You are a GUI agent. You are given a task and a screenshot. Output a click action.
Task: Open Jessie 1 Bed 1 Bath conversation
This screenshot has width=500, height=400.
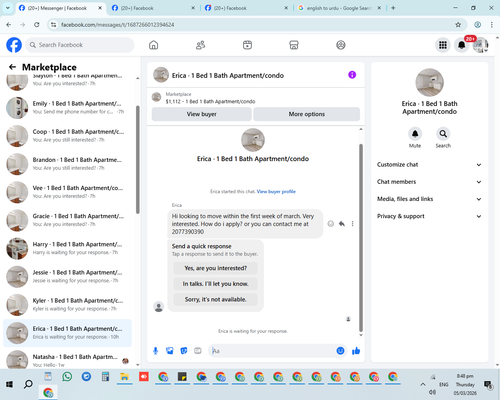tap(68, 276)
